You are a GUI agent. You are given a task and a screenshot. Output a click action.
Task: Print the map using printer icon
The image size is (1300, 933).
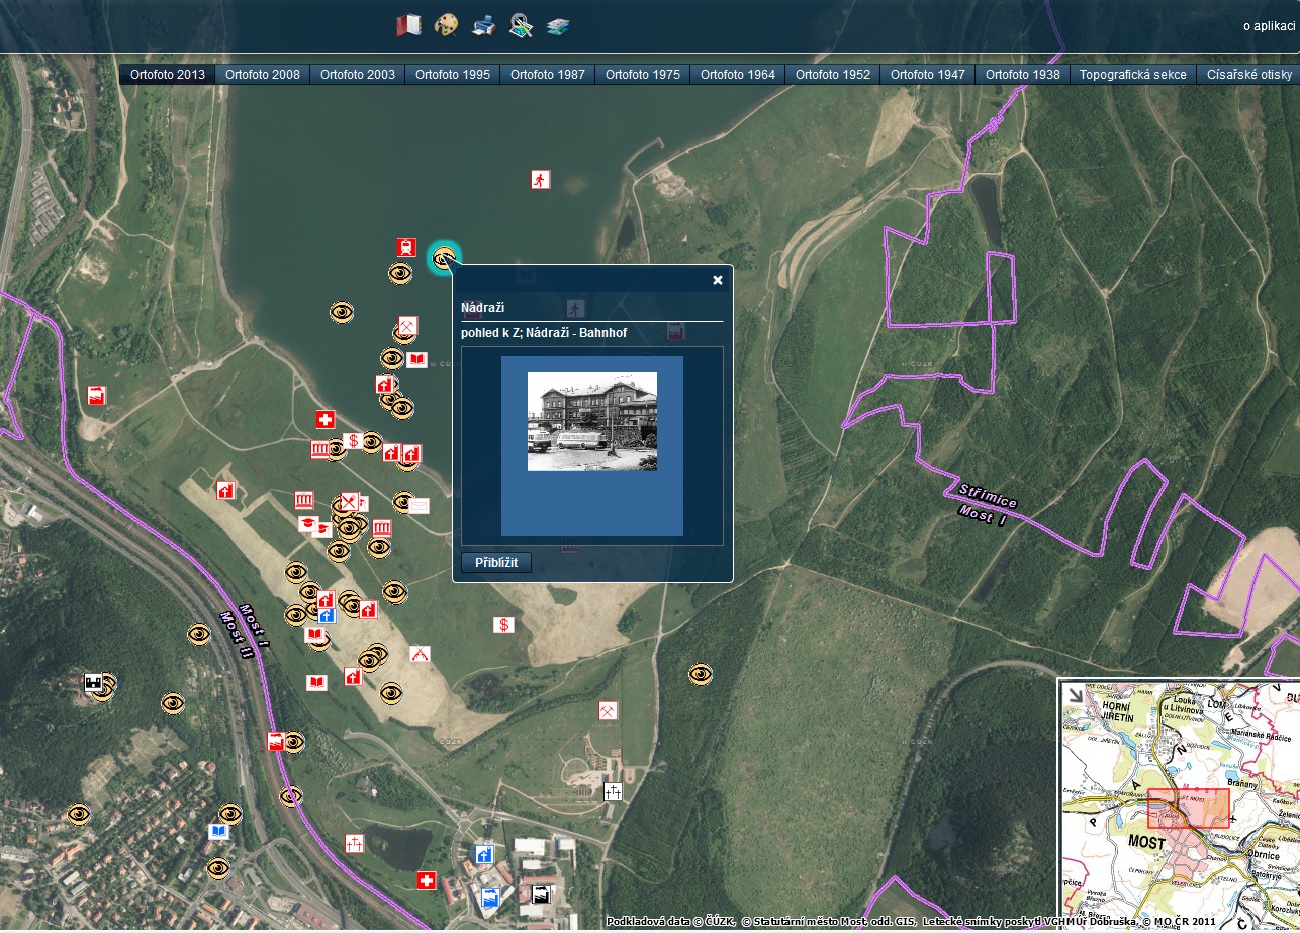coord(483,25)
